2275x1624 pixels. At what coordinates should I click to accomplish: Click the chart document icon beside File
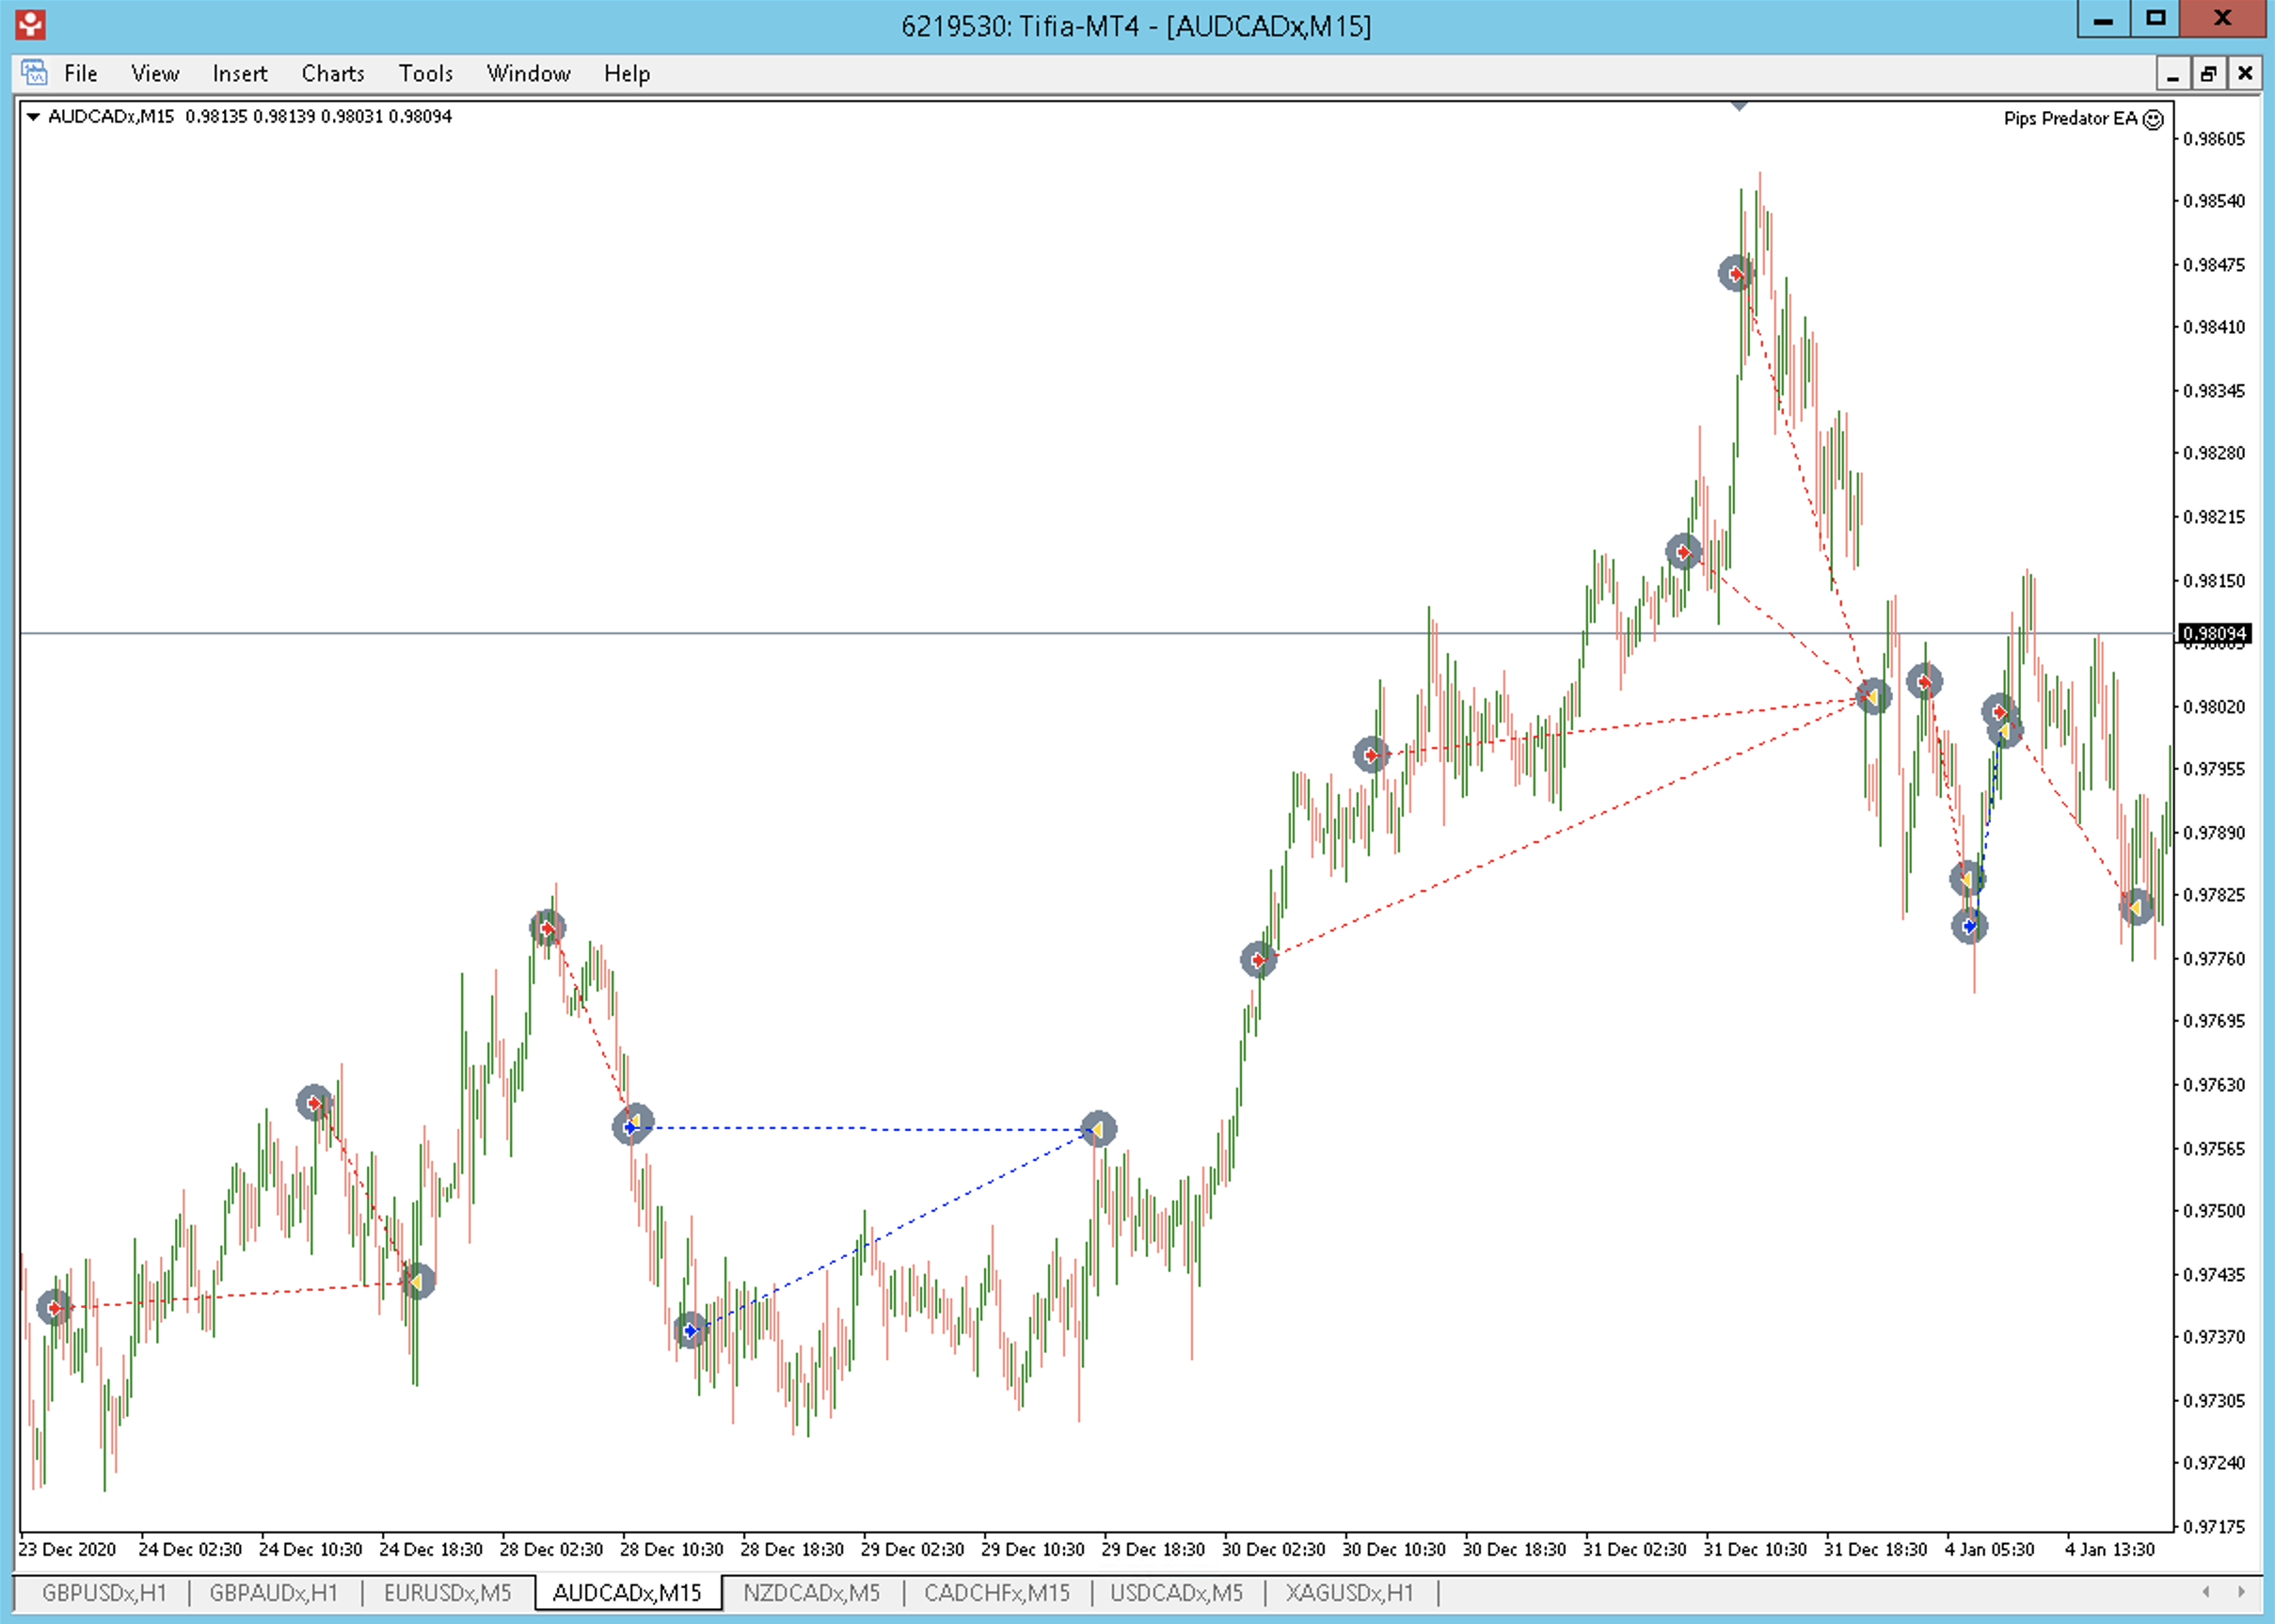pos(34,73)
